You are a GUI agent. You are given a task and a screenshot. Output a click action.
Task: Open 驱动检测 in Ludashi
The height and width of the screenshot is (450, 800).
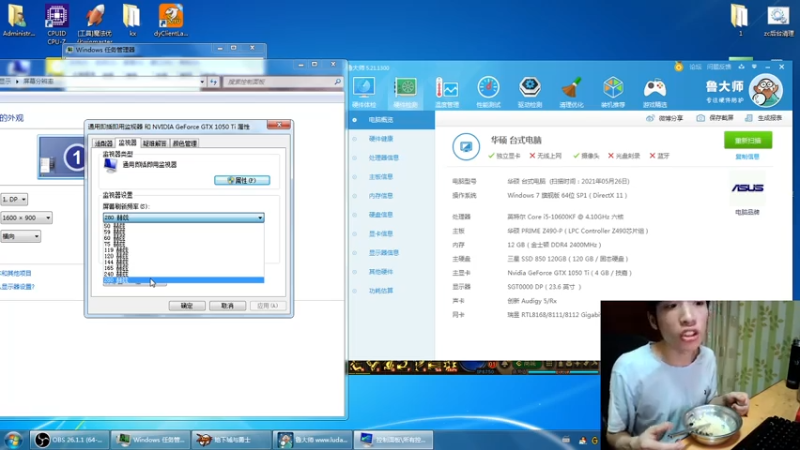click(x=530, y=92)
